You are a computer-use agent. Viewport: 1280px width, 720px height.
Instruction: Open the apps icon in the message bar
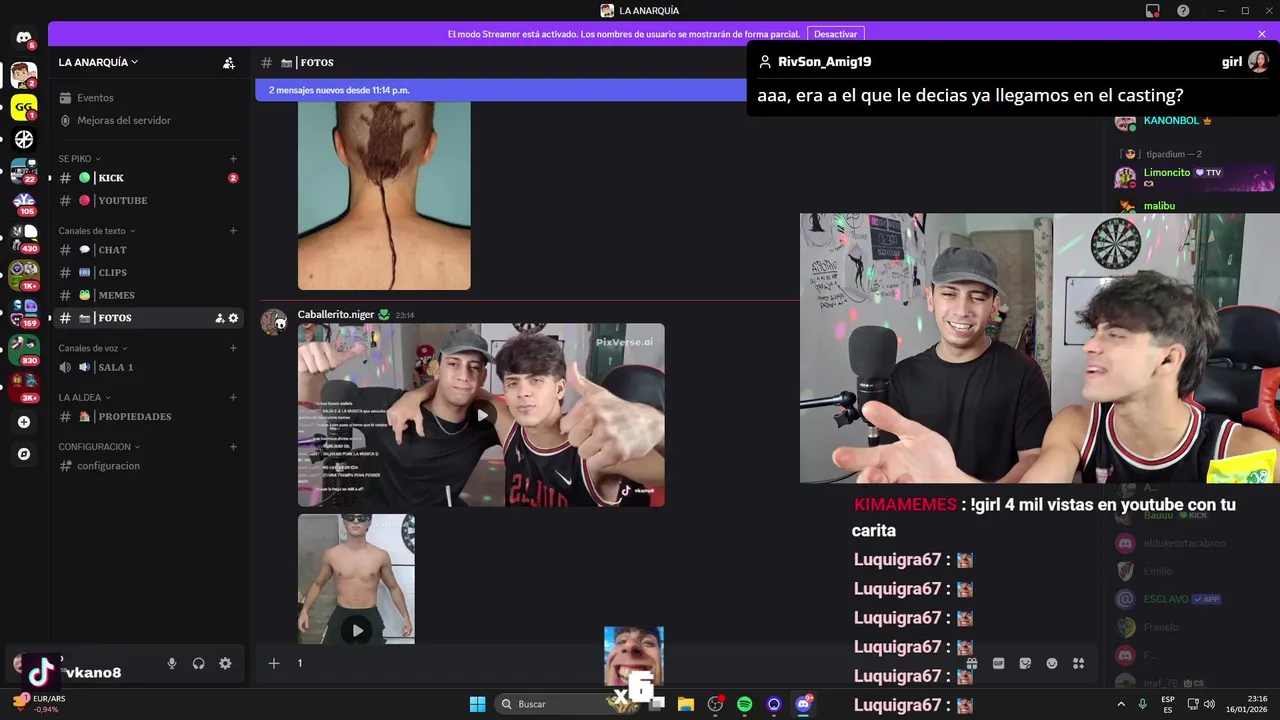click(1078, 663)
